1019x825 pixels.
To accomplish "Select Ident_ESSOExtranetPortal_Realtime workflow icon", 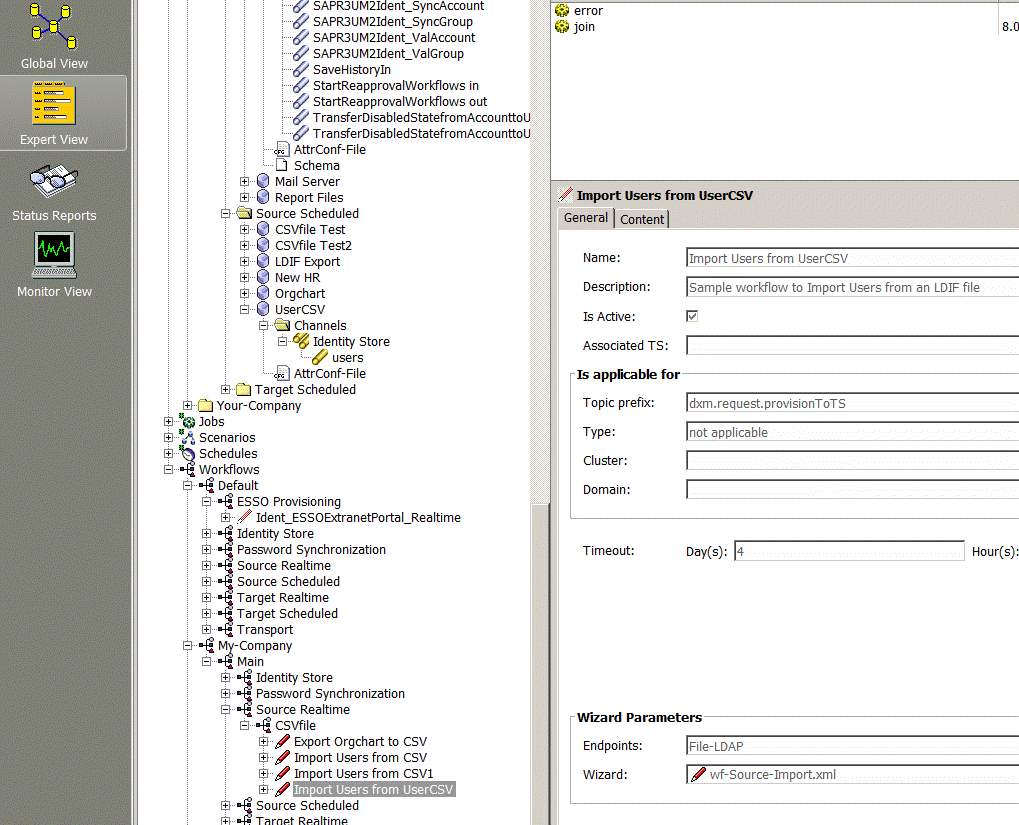I will click(x=245, y=517).
